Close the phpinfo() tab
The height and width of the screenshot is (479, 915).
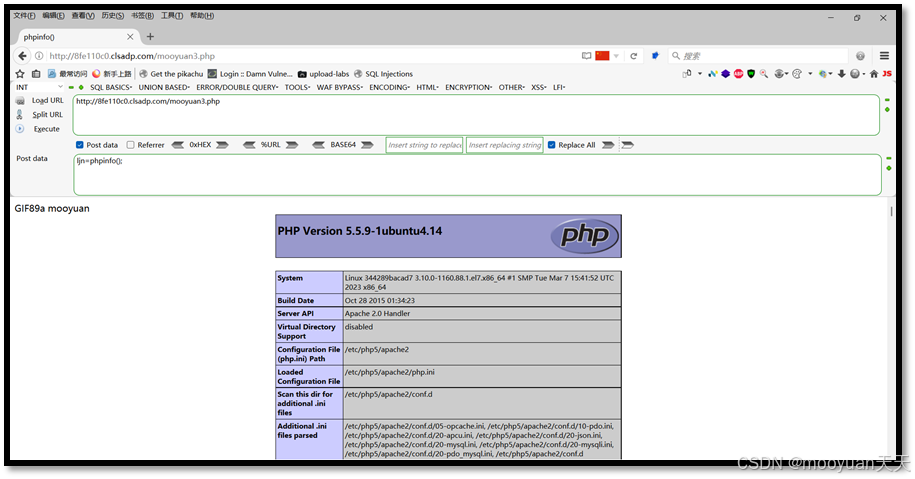click(130, 37)
